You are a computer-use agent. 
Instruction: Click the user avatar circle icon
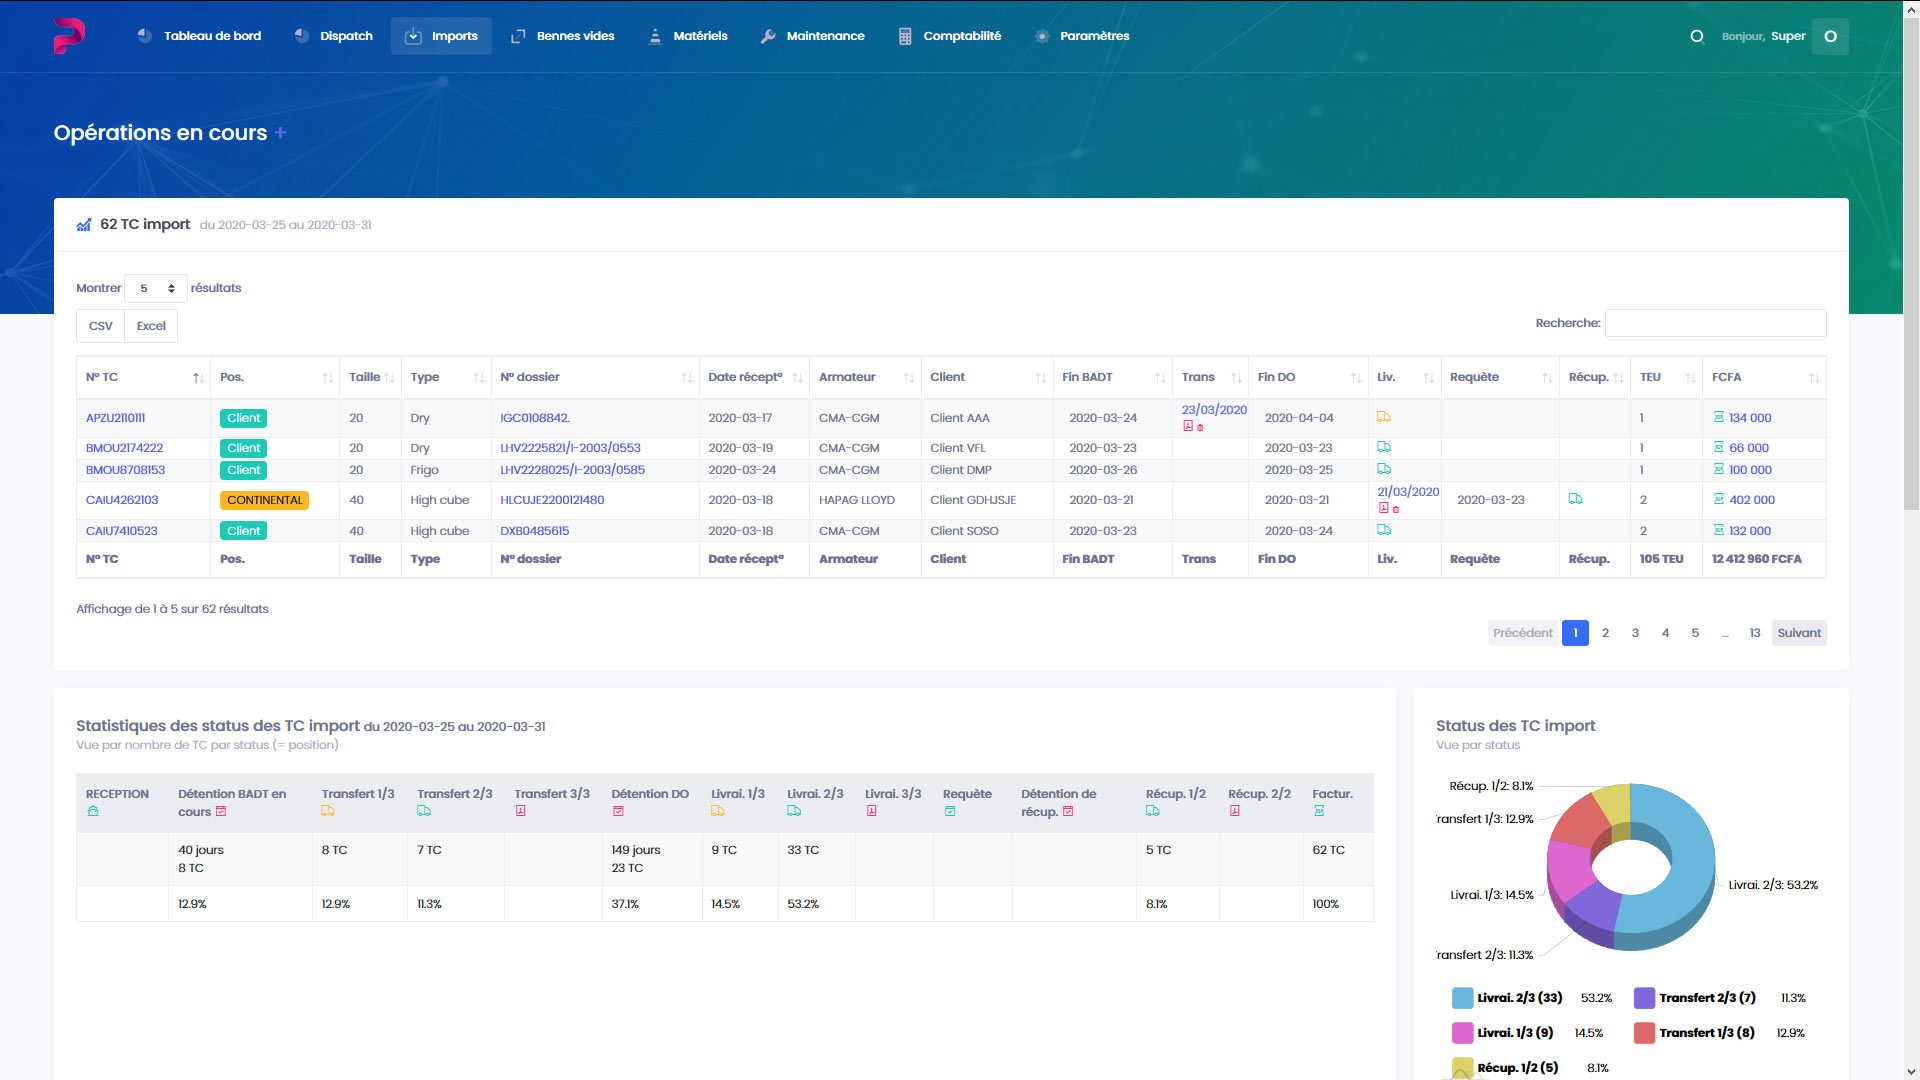tap(1830, 36)
